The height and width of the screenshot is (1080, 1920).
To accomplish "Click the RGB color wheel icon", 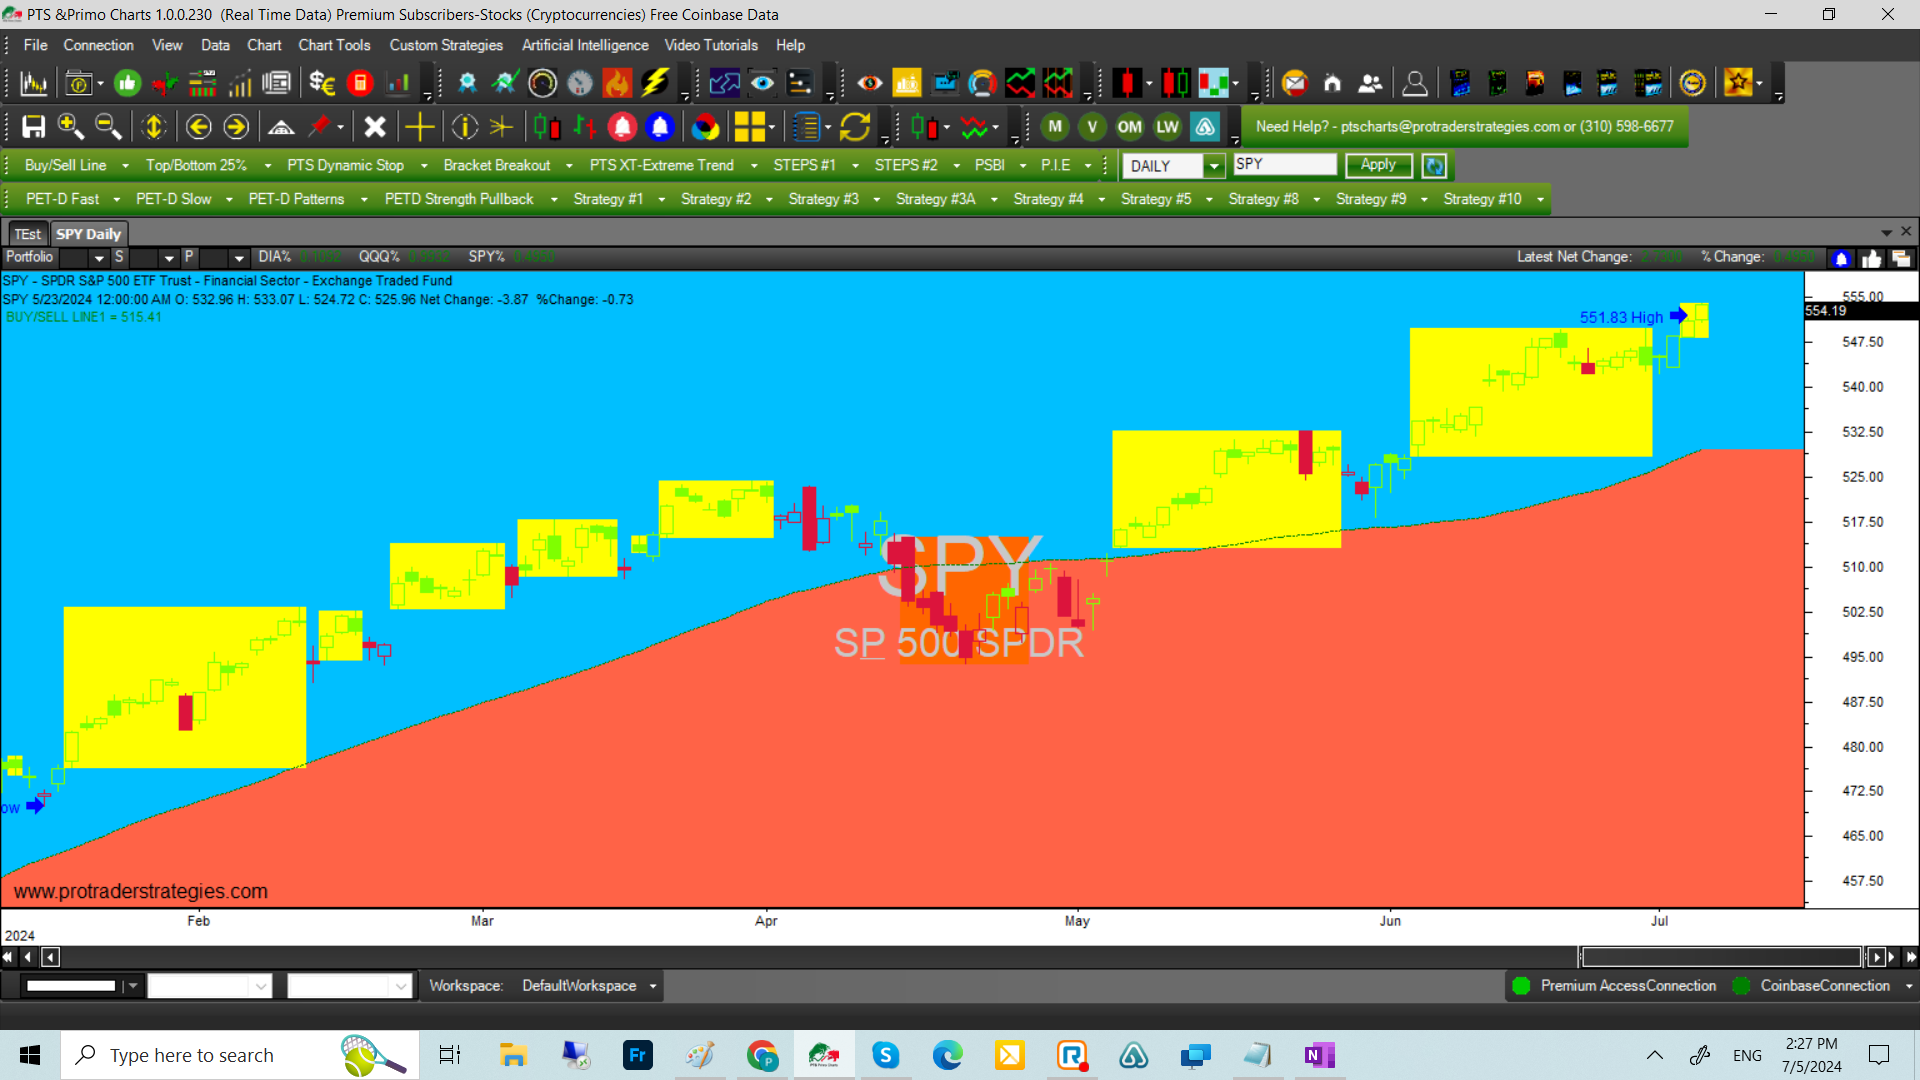I will (705, 127).
